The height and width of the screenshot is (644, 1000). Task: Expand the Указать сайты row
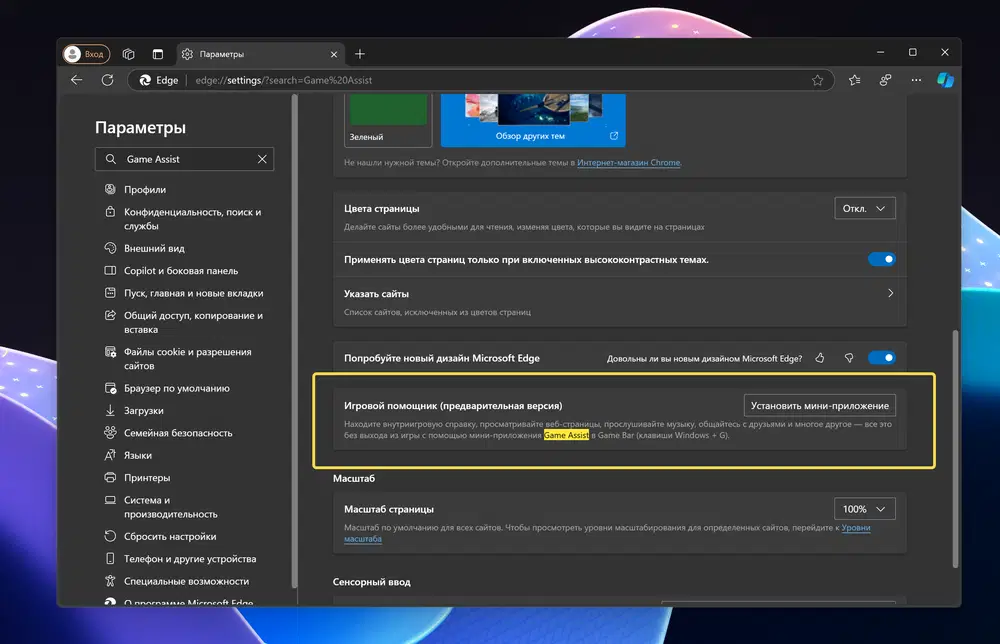pos(619,302)
